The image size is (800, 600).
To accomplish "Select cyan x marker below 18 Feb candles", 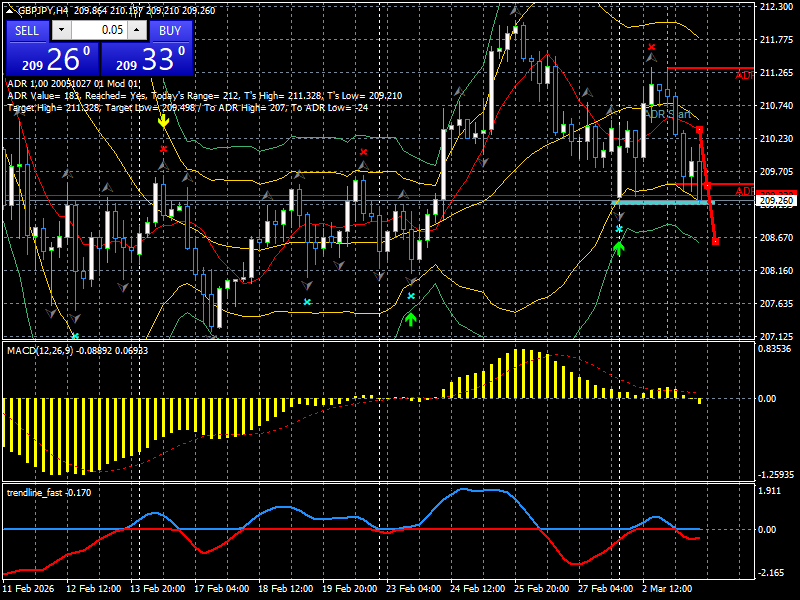I will 307,302.
